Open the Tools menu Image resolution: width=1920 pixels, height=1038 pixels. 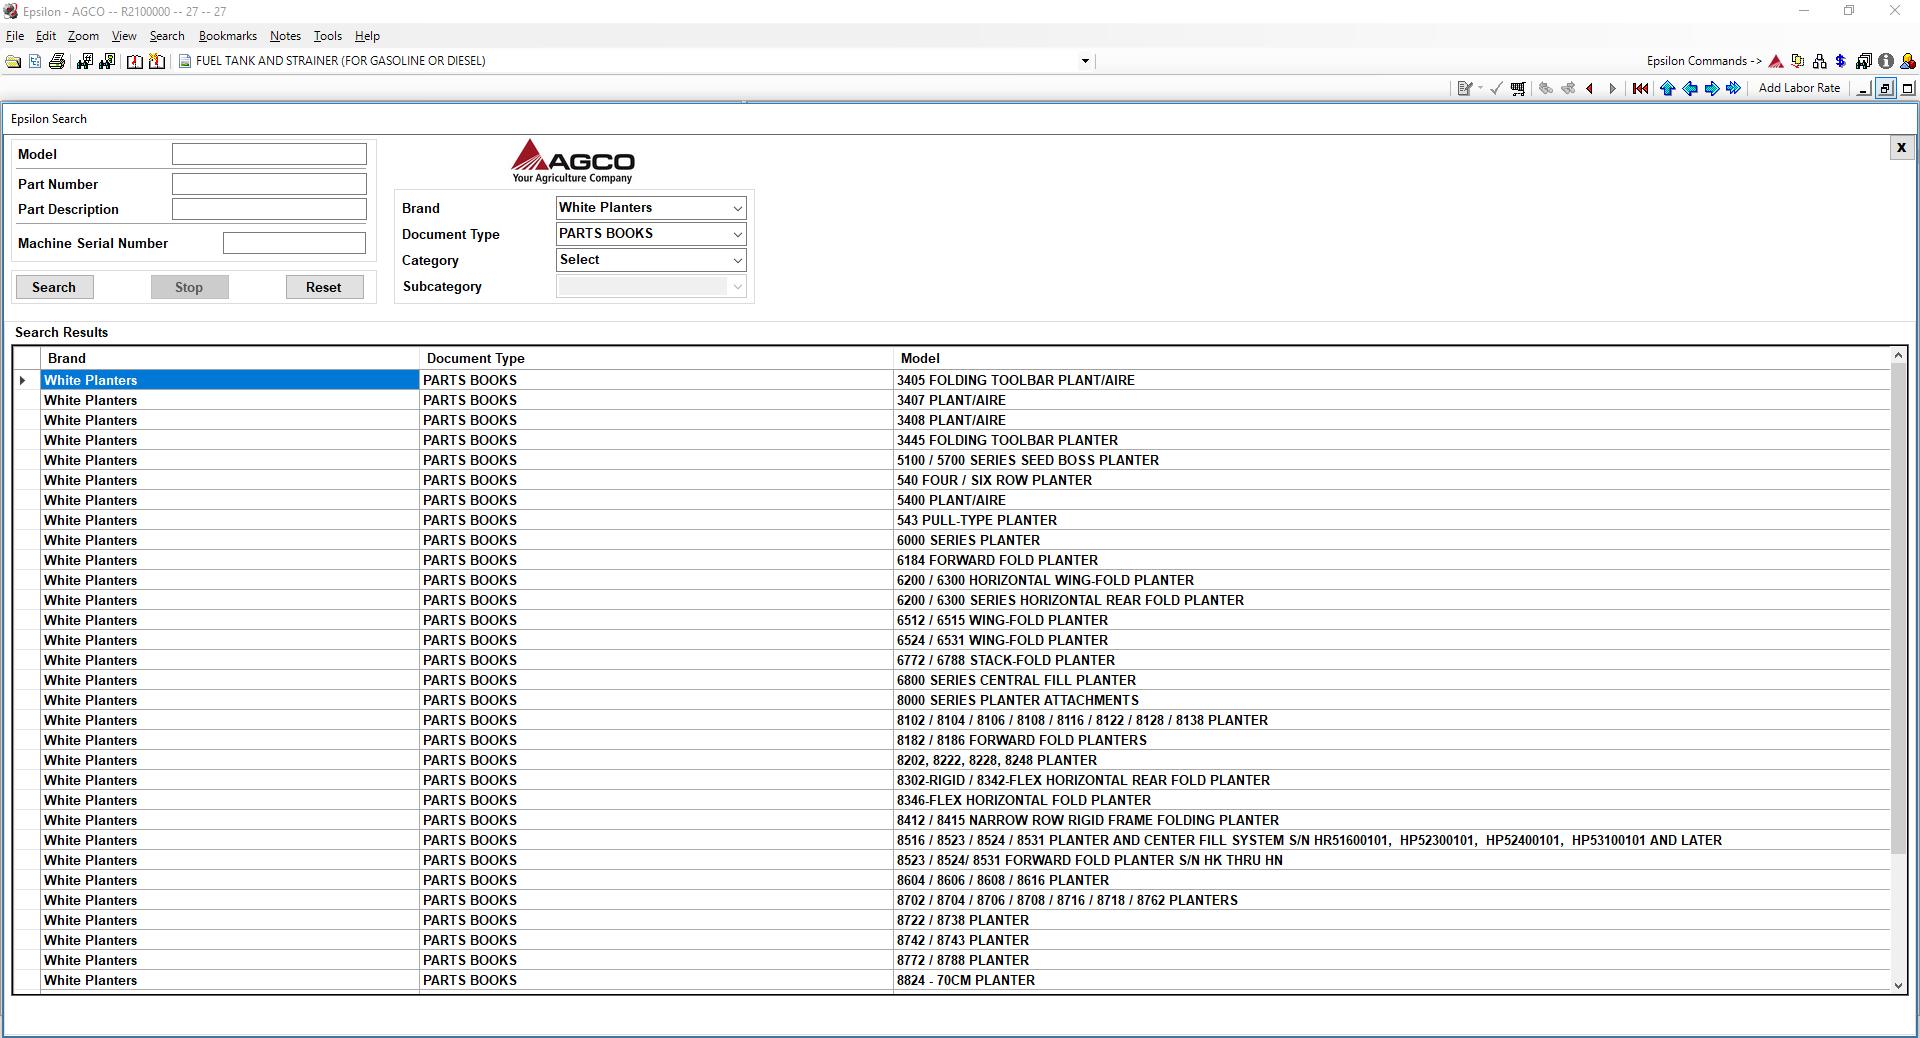coord(327,36)
